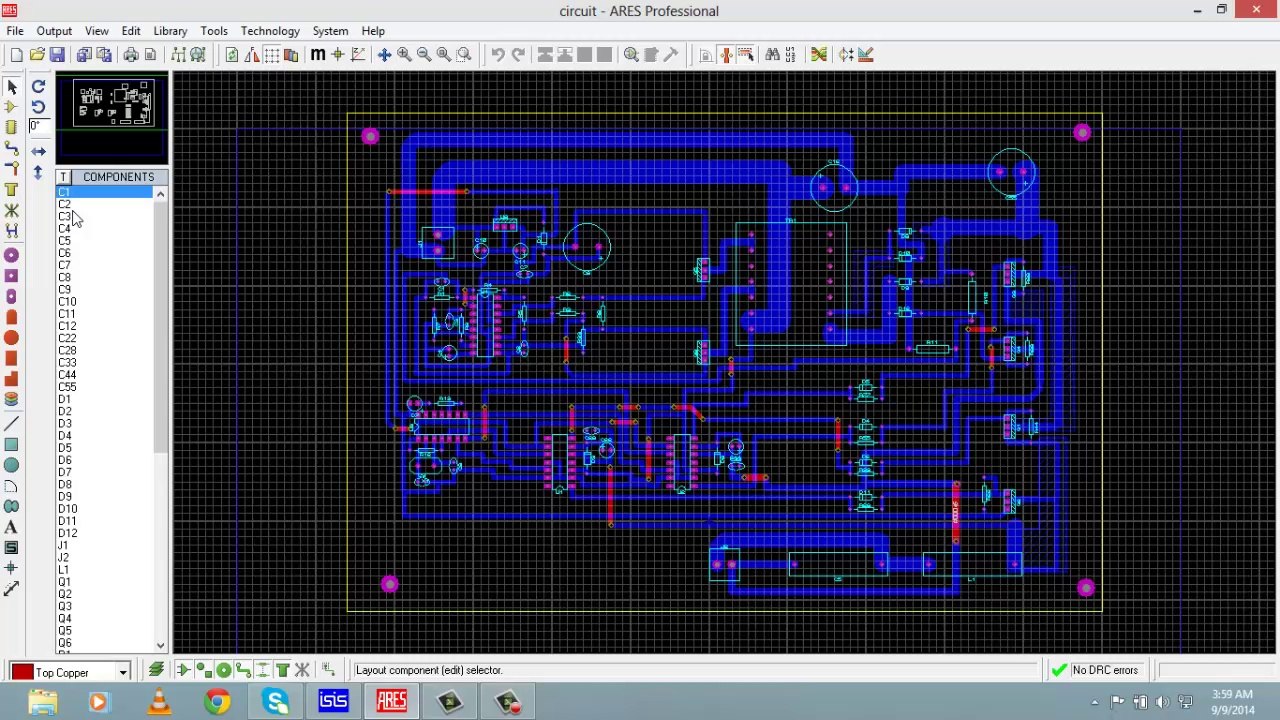Toggle the grid display icon

coord(271,55)
